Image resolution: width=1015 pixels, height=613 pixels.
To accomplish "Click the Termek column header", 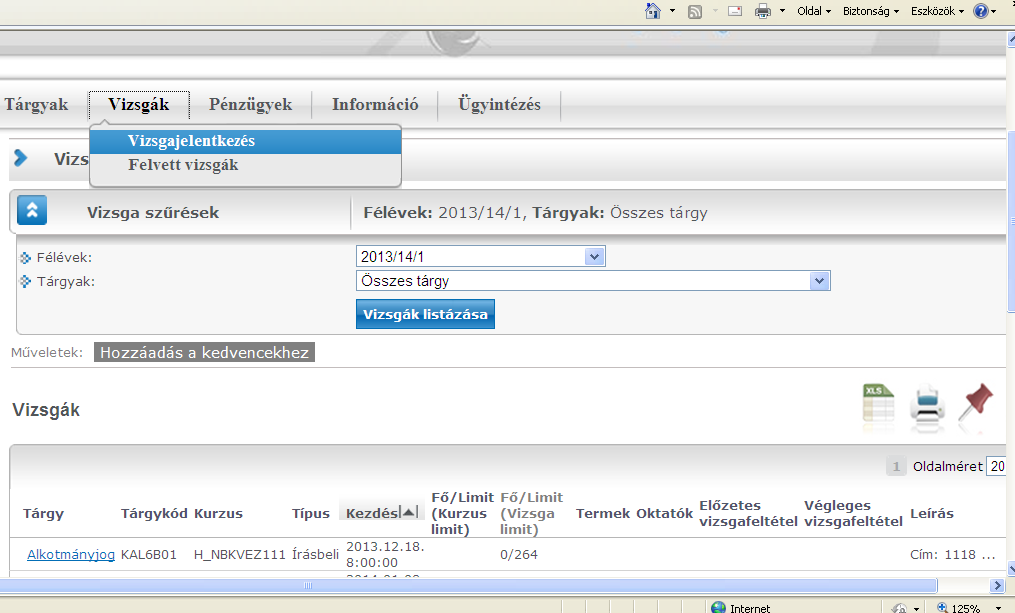I will tap(603, 514).
